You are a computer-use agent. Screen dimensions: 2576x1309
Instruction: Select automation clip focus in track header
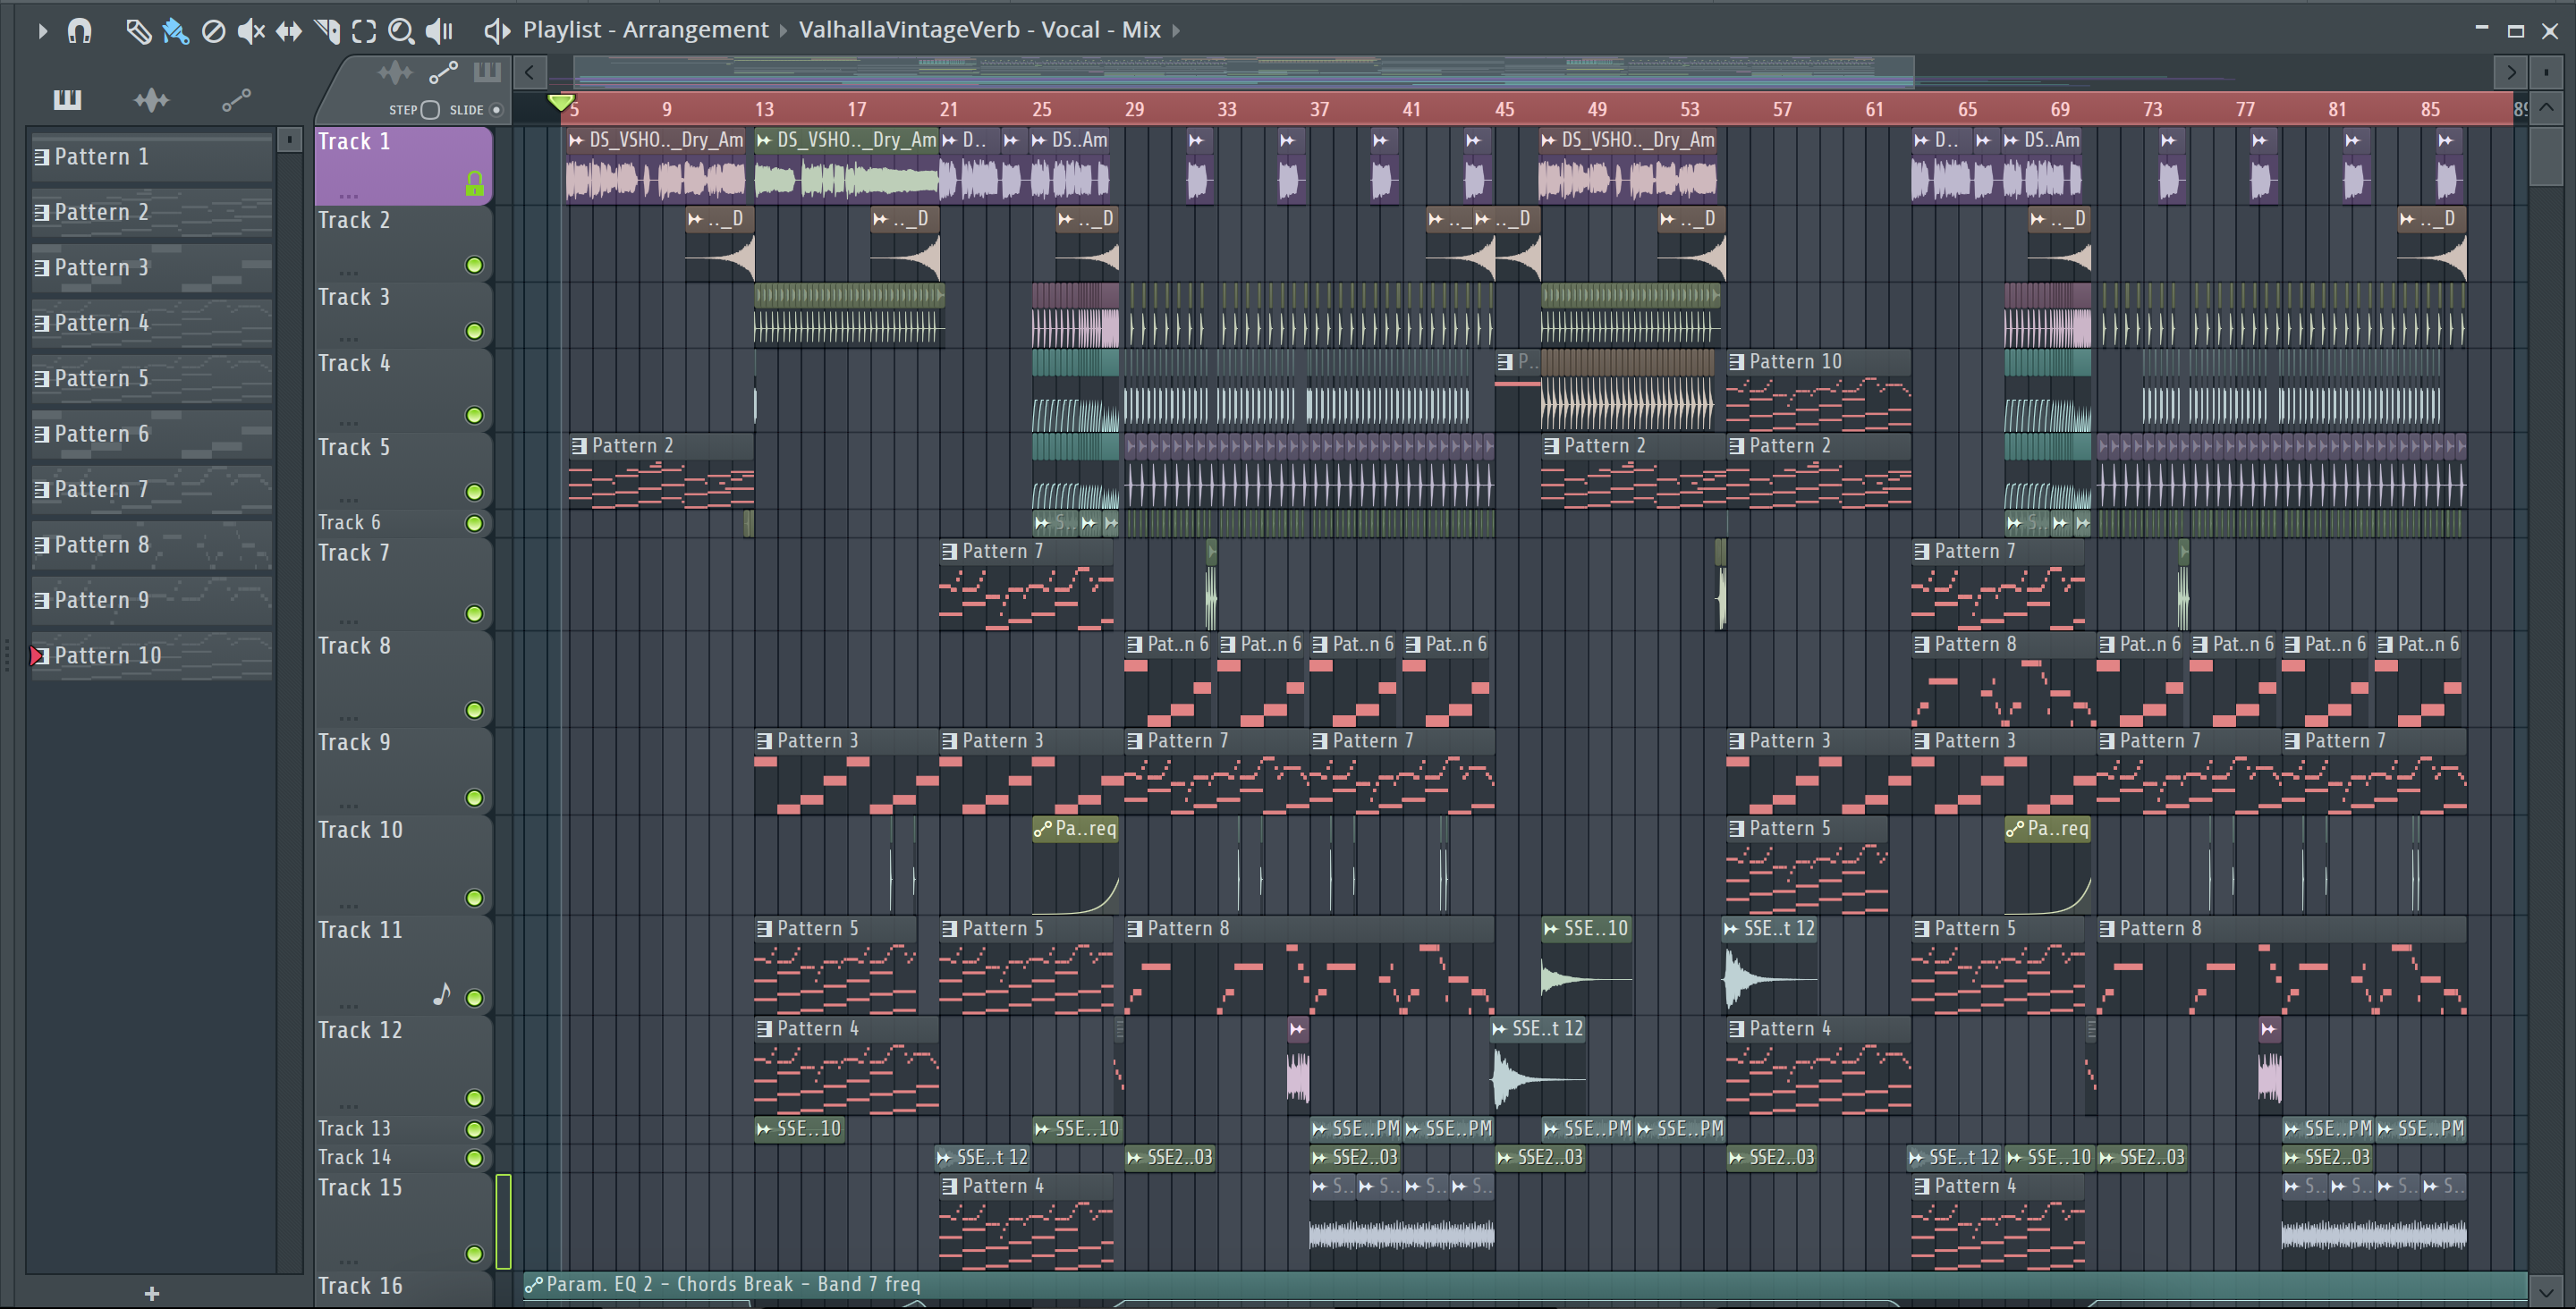[x=443, y=72]
